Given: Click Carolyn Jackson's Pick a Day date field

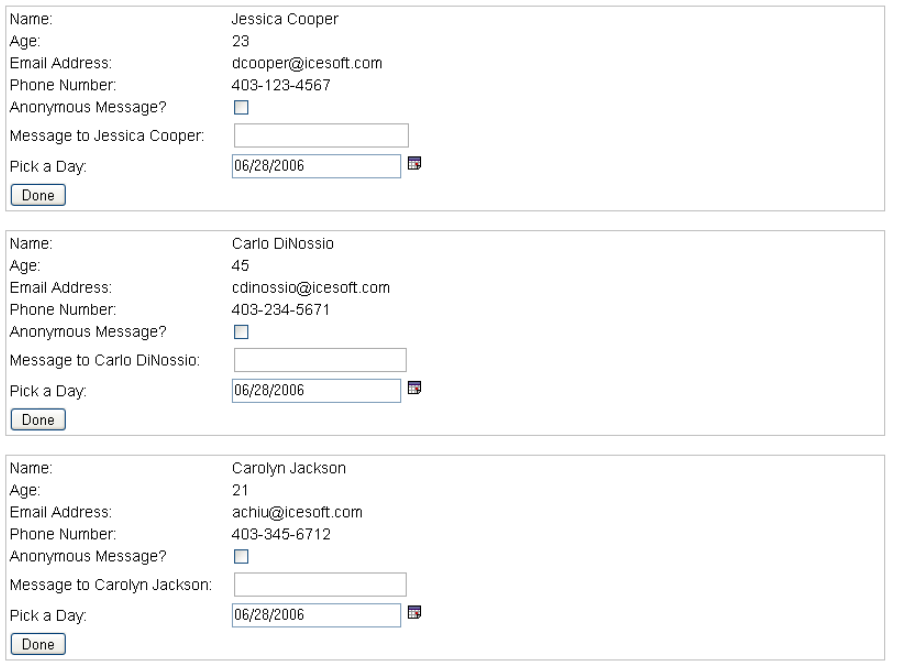Looking at the screenshot, I should (x=316, y=614).
